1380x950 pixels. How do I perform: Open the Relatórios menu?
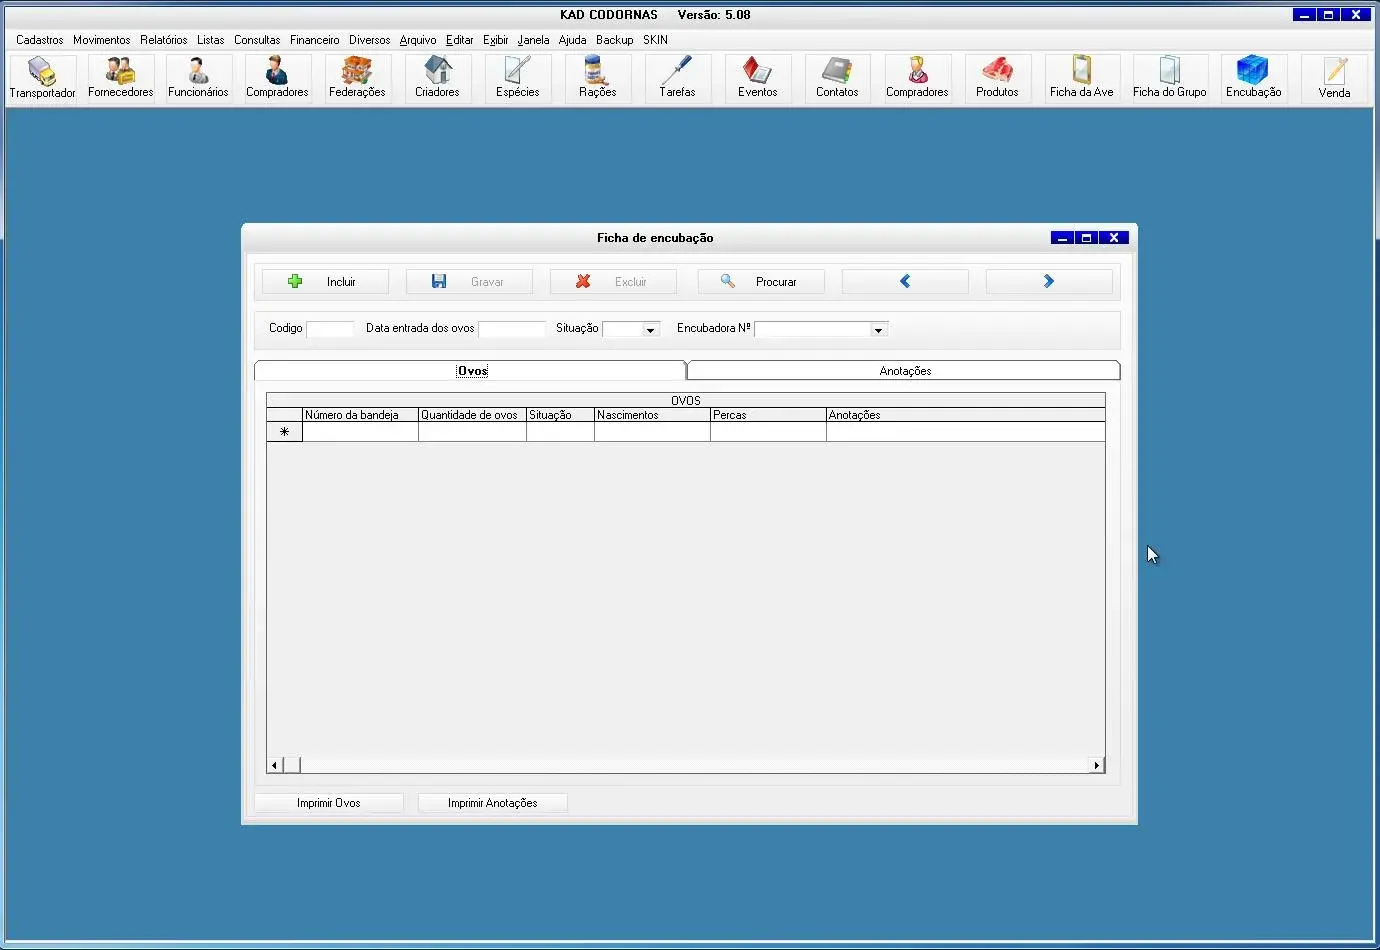coord(163,40)
